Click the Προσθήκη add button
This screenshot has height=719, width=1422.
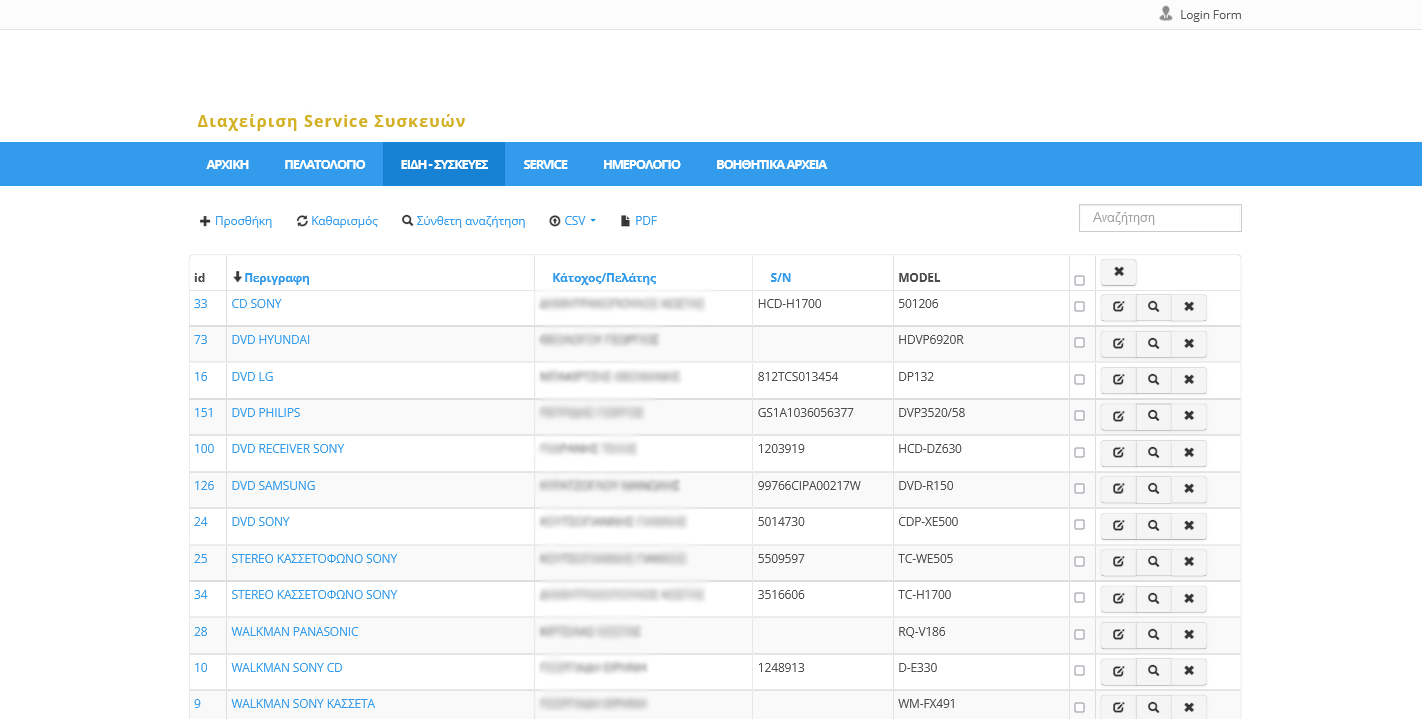point(236,221)
